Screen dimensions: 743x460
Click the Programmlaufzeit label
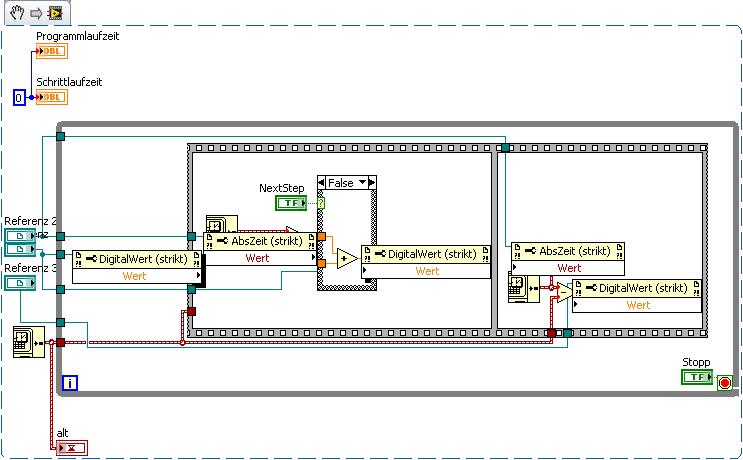78,36
